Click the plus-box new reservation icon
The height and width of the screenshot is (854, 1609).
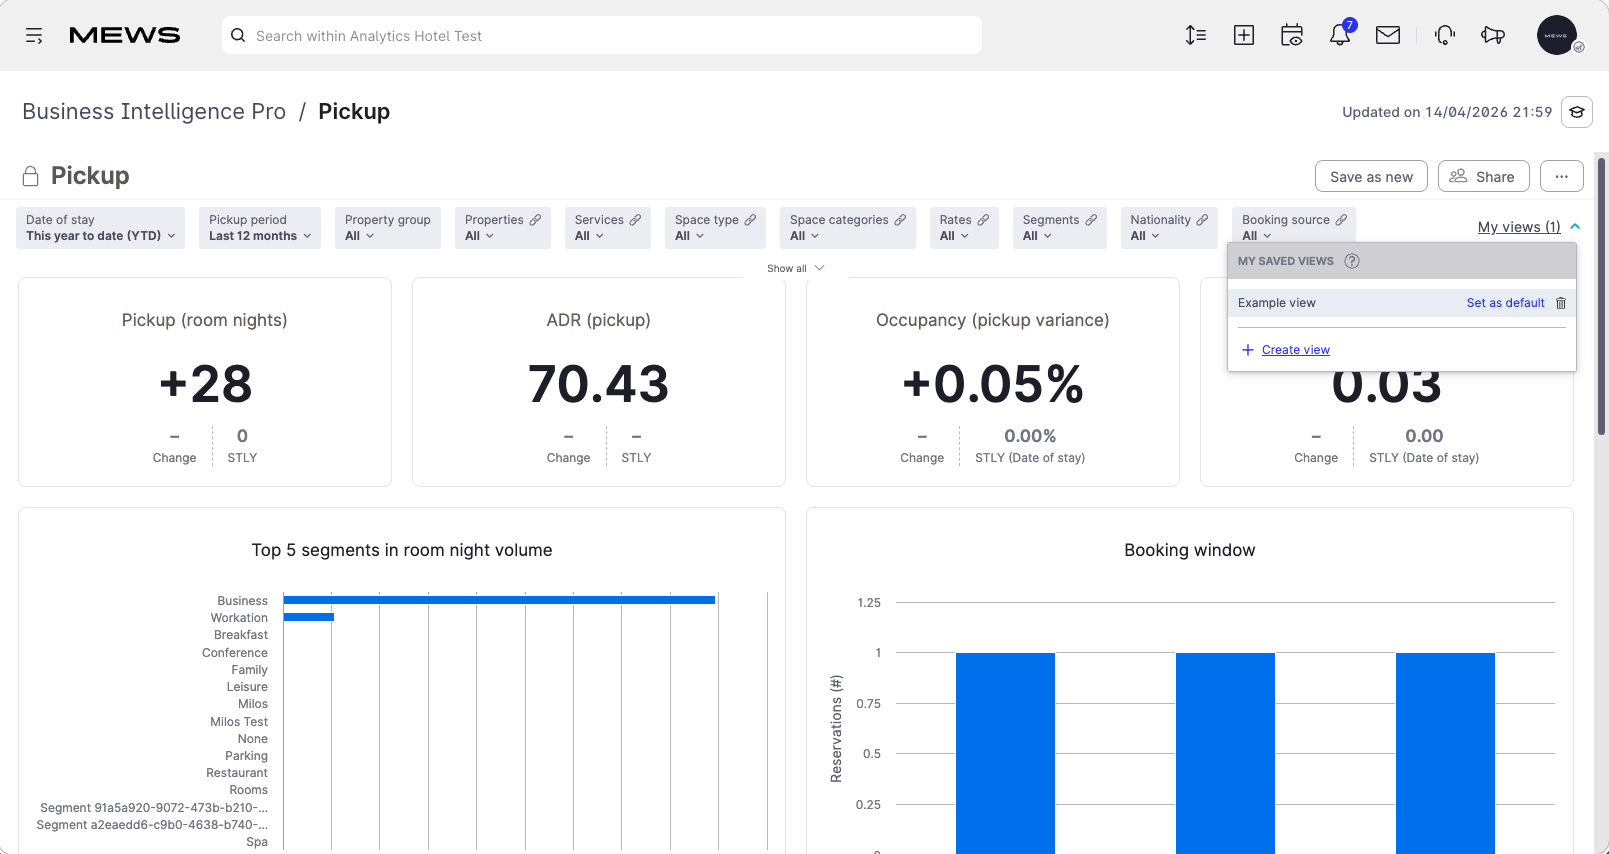click(x=1244, y=36)
